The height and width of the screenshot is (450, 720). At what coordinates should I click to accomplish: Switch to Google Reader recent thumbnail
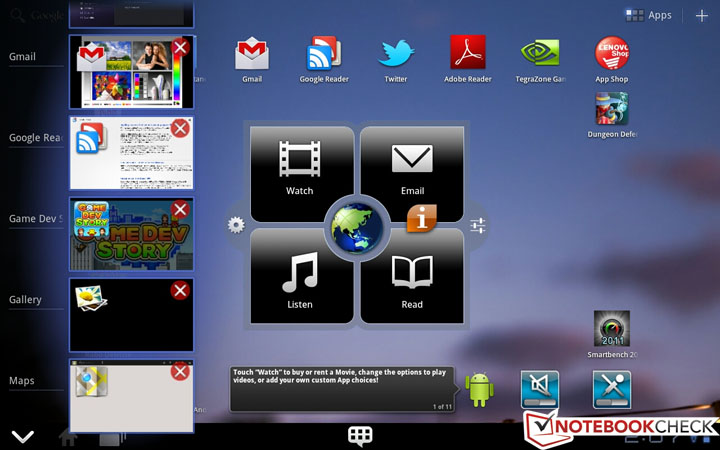pos(131,153)
